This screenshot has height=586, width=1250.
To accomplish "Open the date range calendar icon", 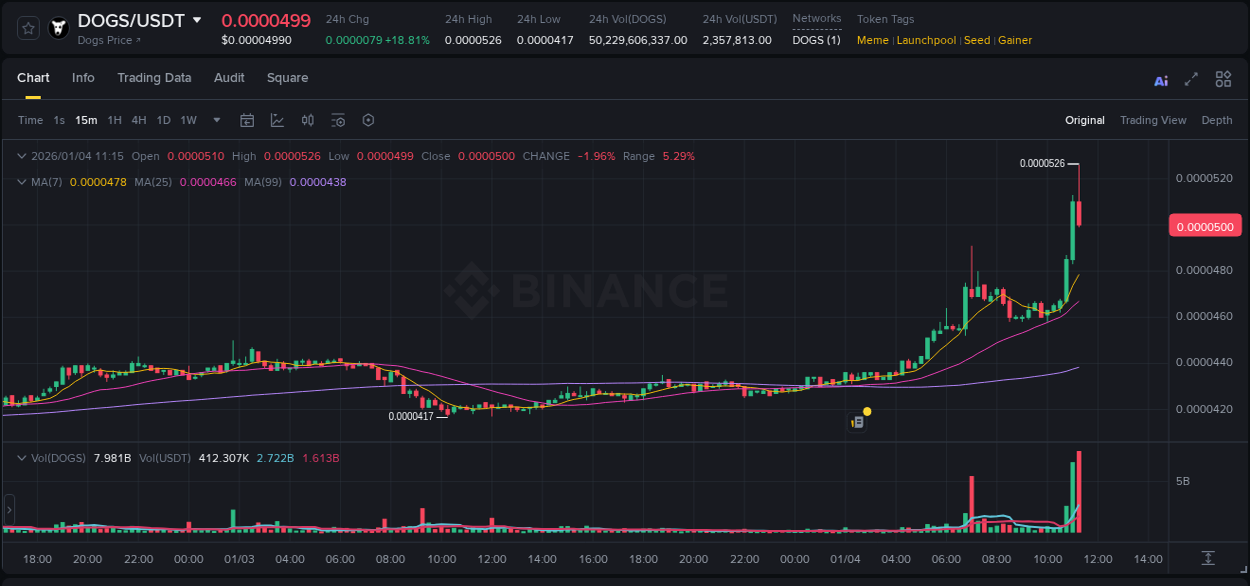I will [247, 120].
